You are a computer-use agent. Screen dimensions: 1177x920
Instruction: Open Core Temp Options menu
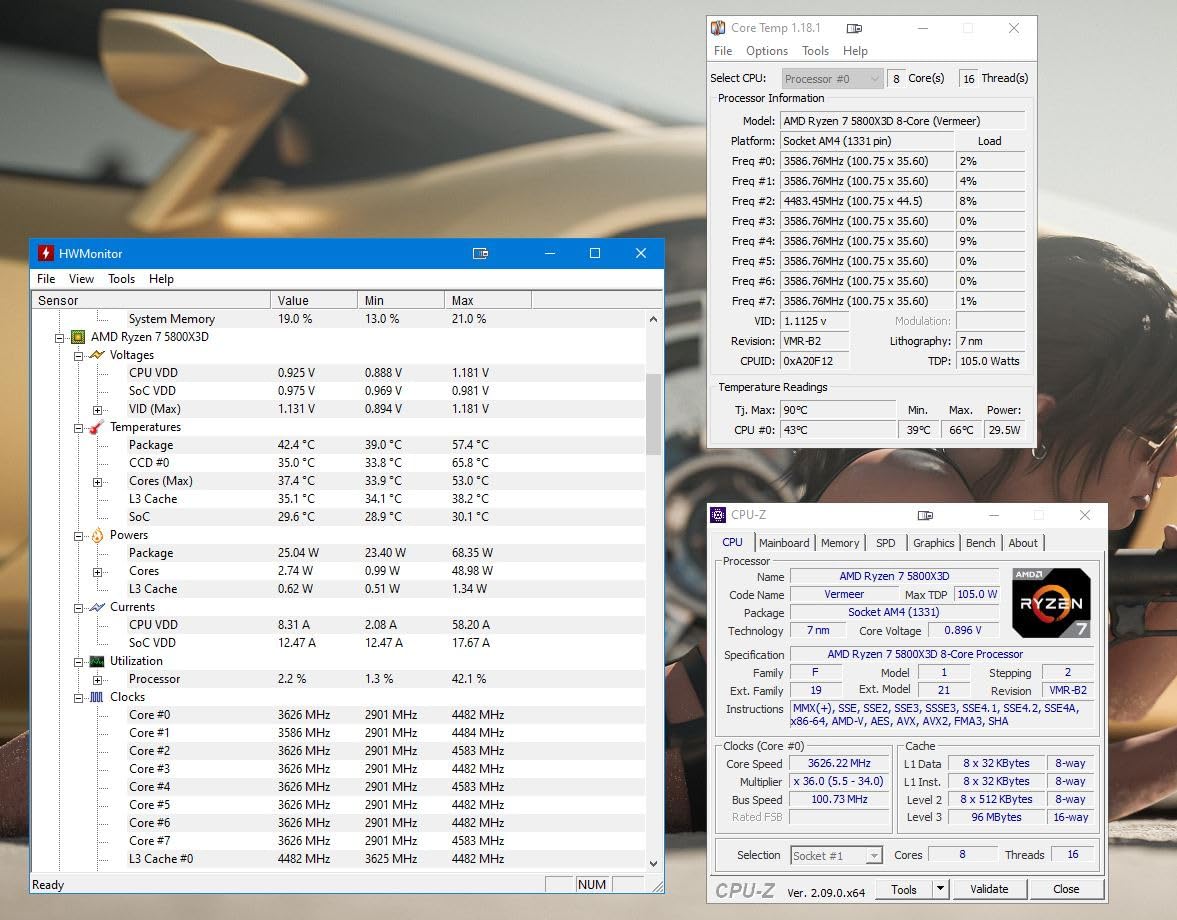click(766, 50)
